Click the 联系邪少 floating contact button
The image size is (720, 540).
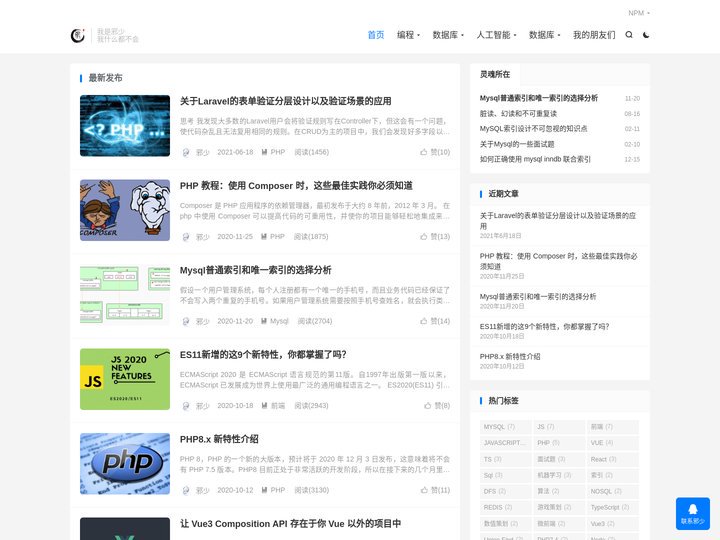[x=692, y=513]
